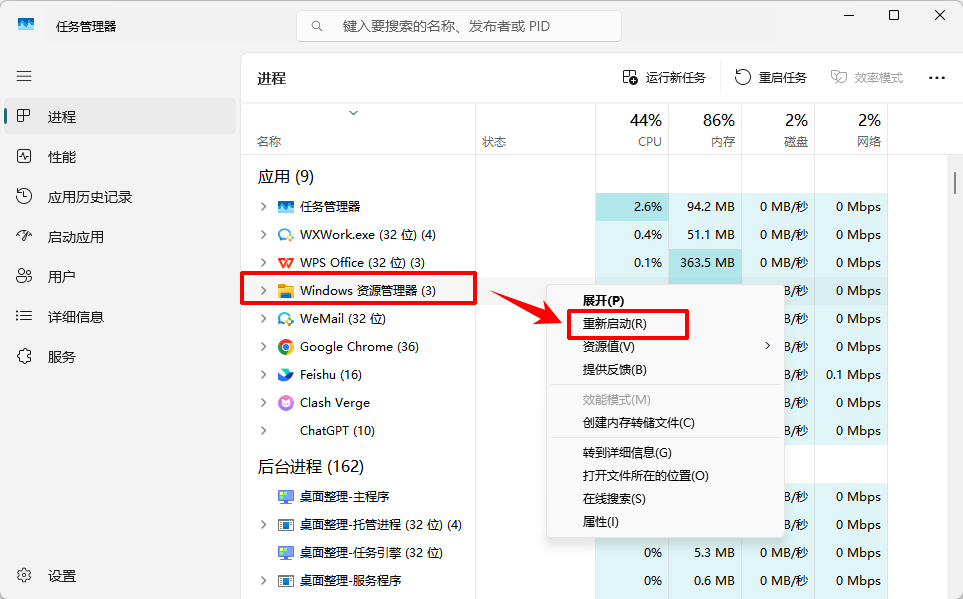Expand the Clash Verge process group
Viewport: 963px width, 599px height.
(263, 402)
